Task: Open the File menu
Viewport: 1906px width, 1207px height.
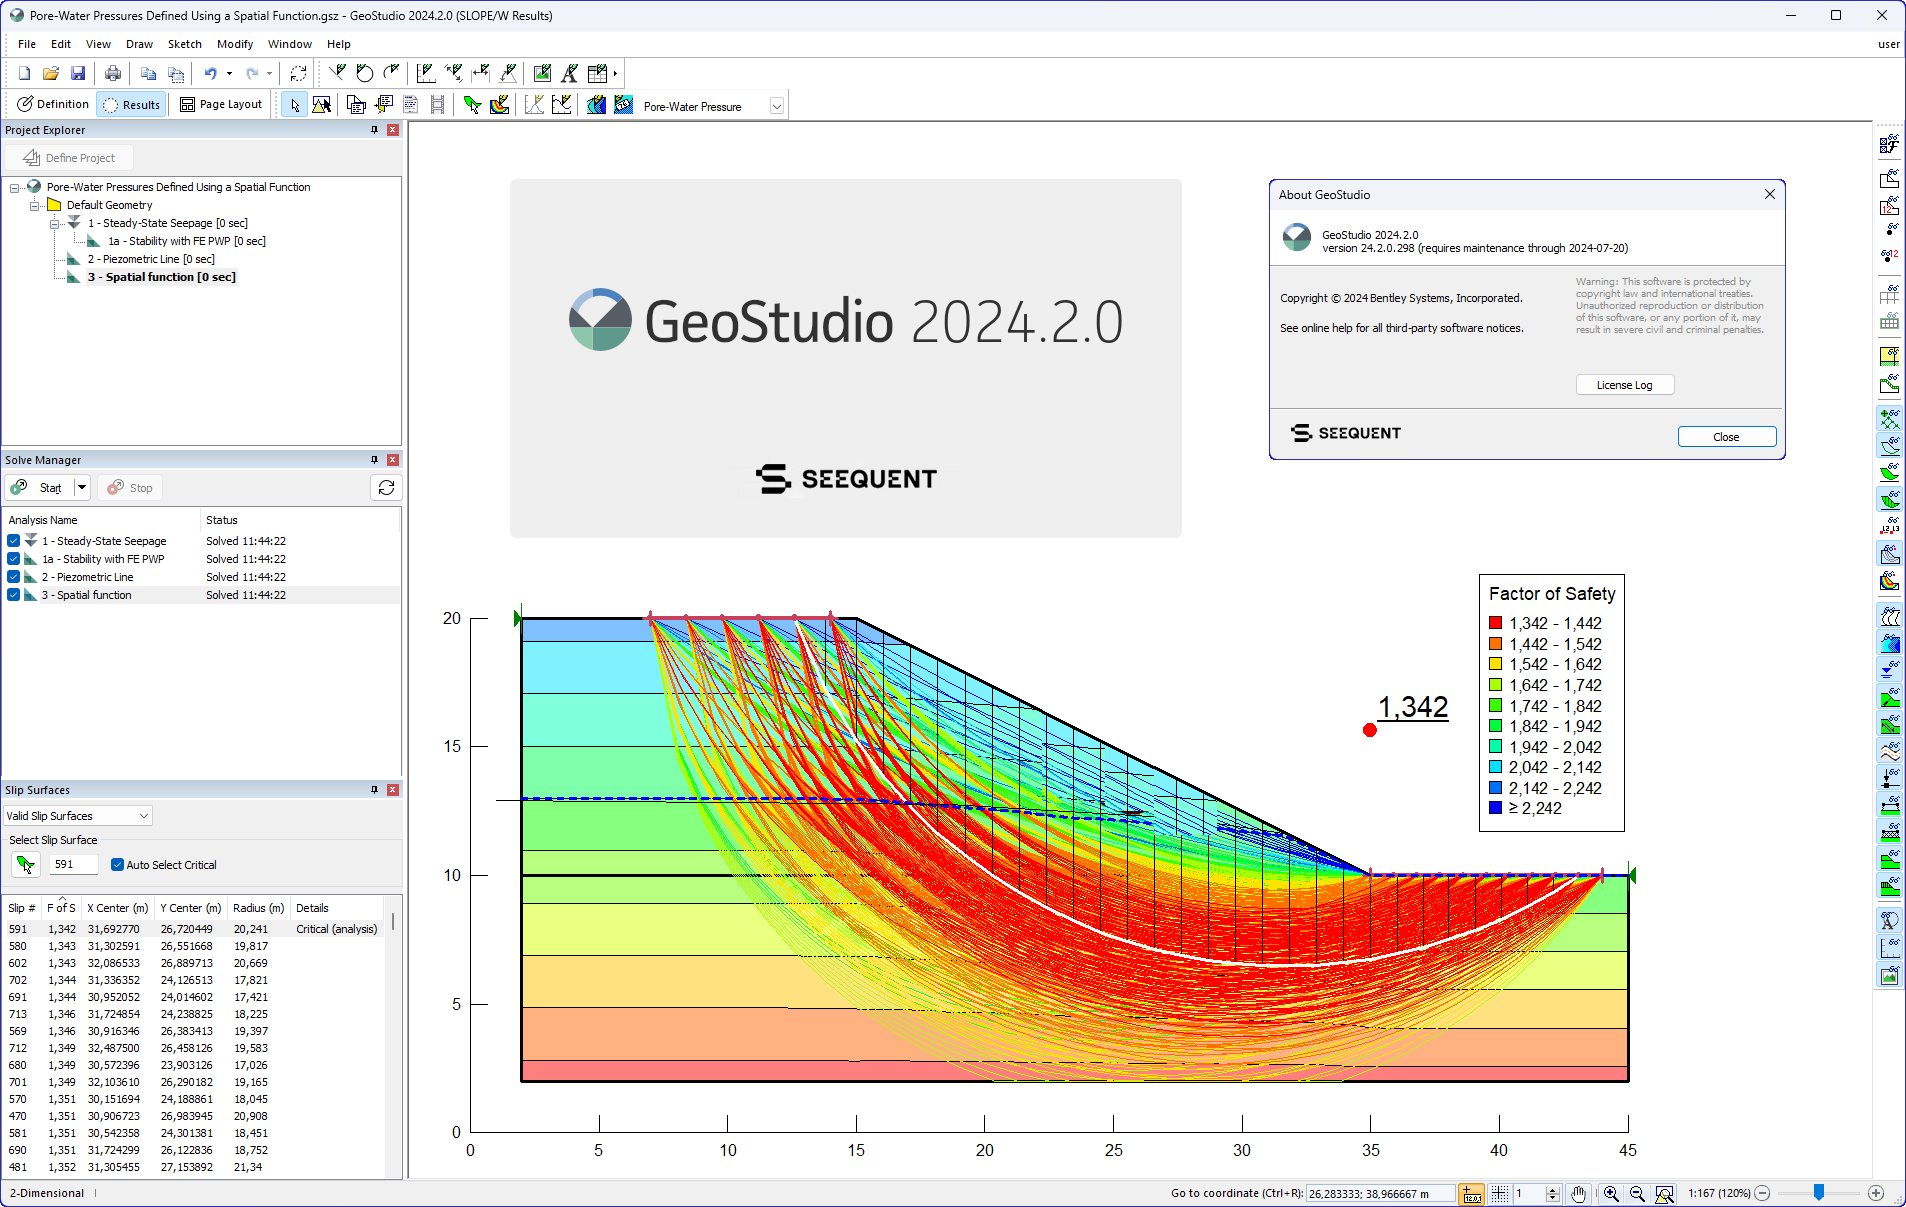Action: pyautogui.click(x=27, y=44)
